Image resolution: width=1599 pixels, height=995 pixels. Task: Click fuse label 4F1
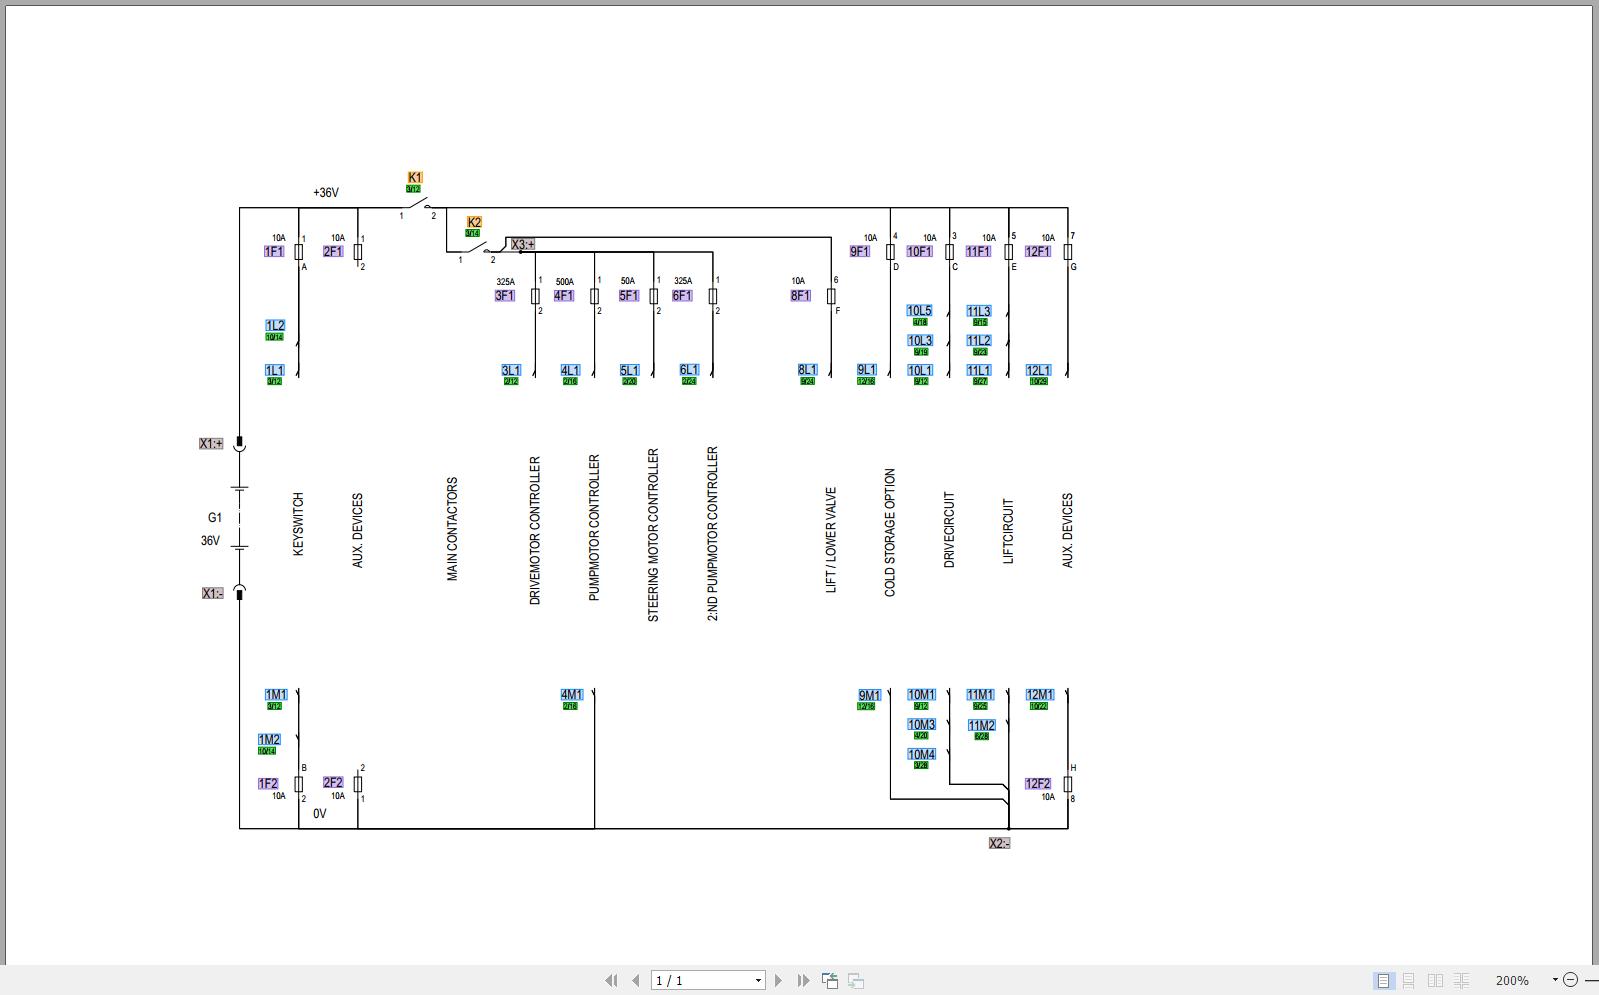pyautogui.click(x=564, y=296)
